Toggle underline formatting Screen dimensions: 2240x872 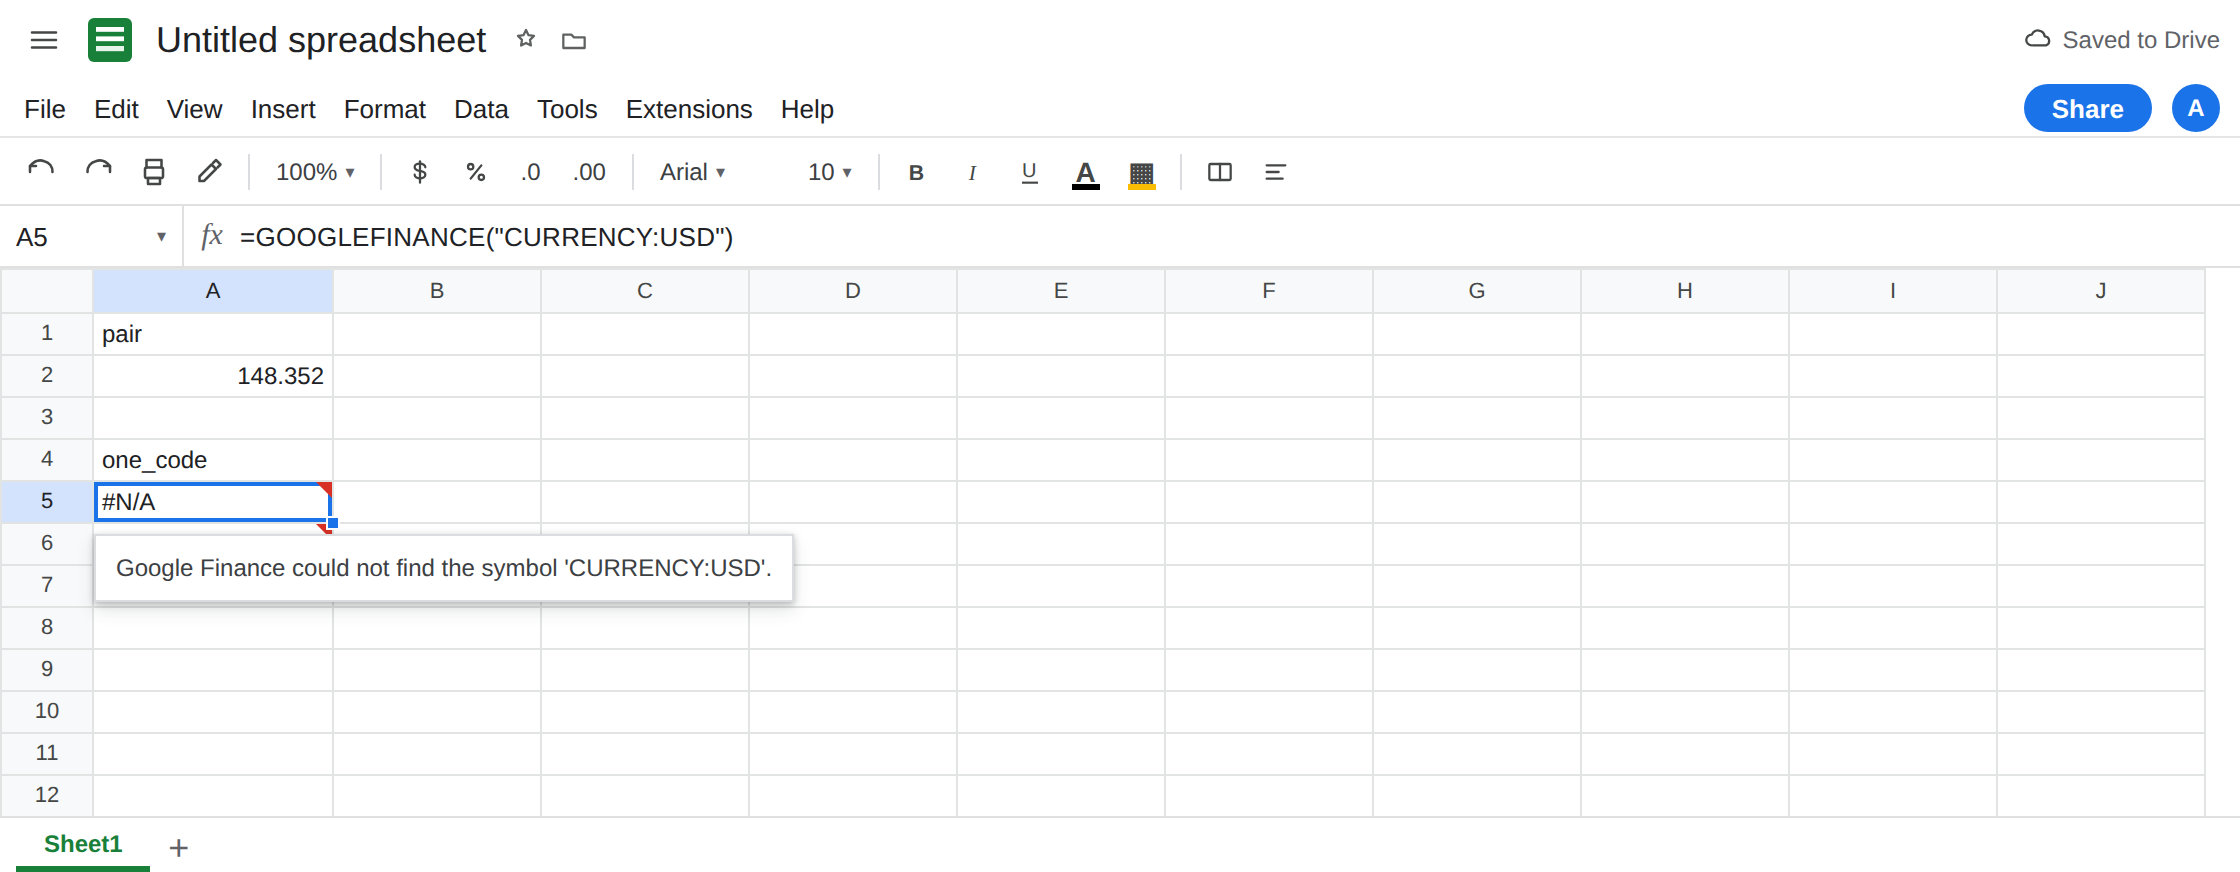pyautogui.click(x=1029, y=172)
